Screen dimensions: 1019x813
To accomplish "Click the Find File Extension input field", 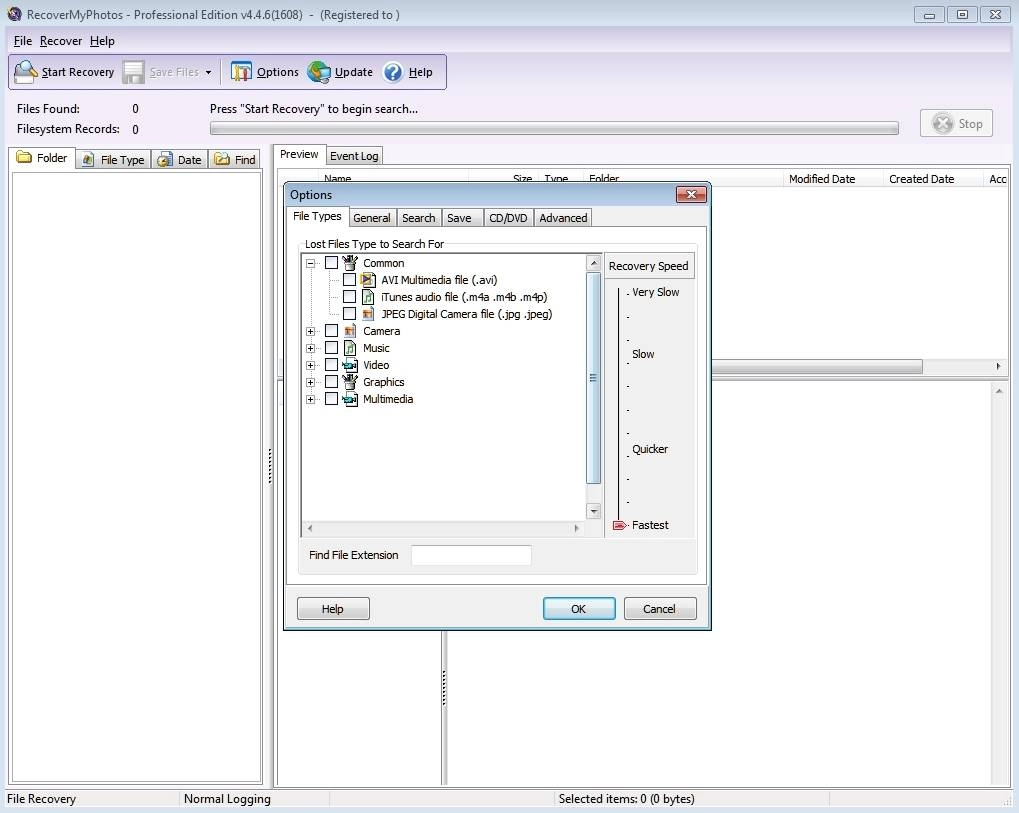I will (x=471, y=556).
